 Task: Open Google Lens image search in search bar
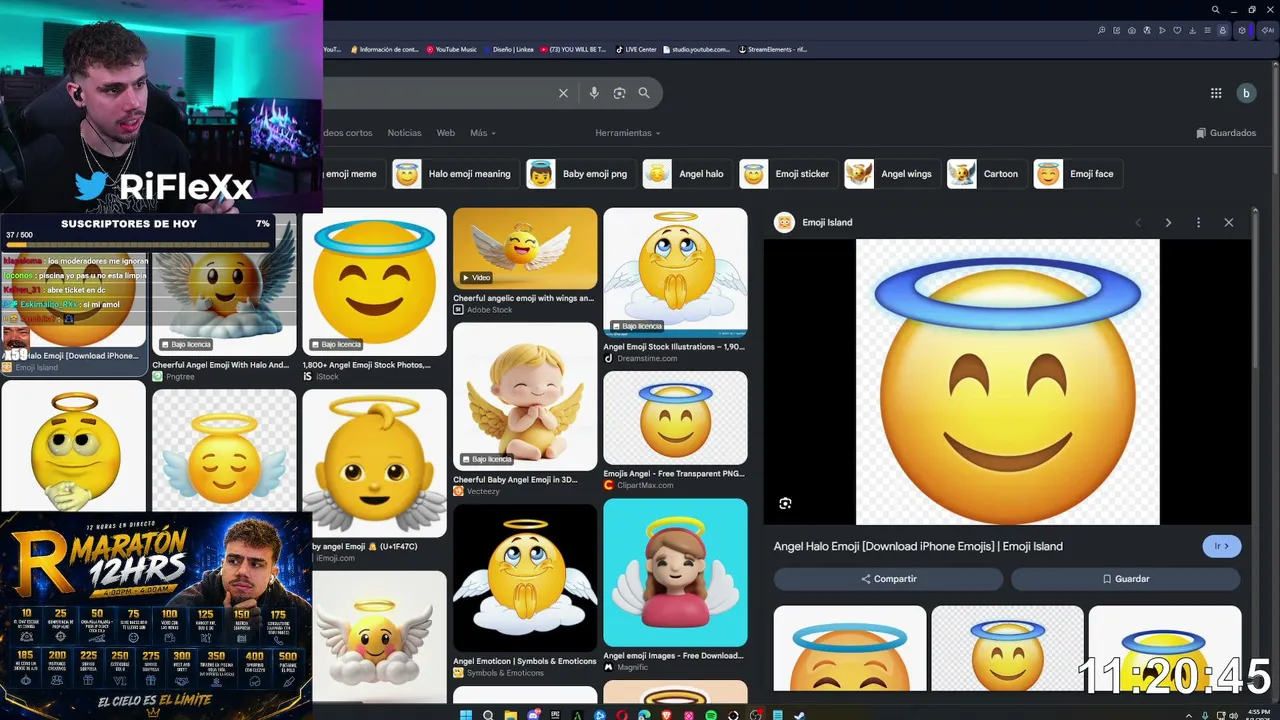(x=619, y=93)
